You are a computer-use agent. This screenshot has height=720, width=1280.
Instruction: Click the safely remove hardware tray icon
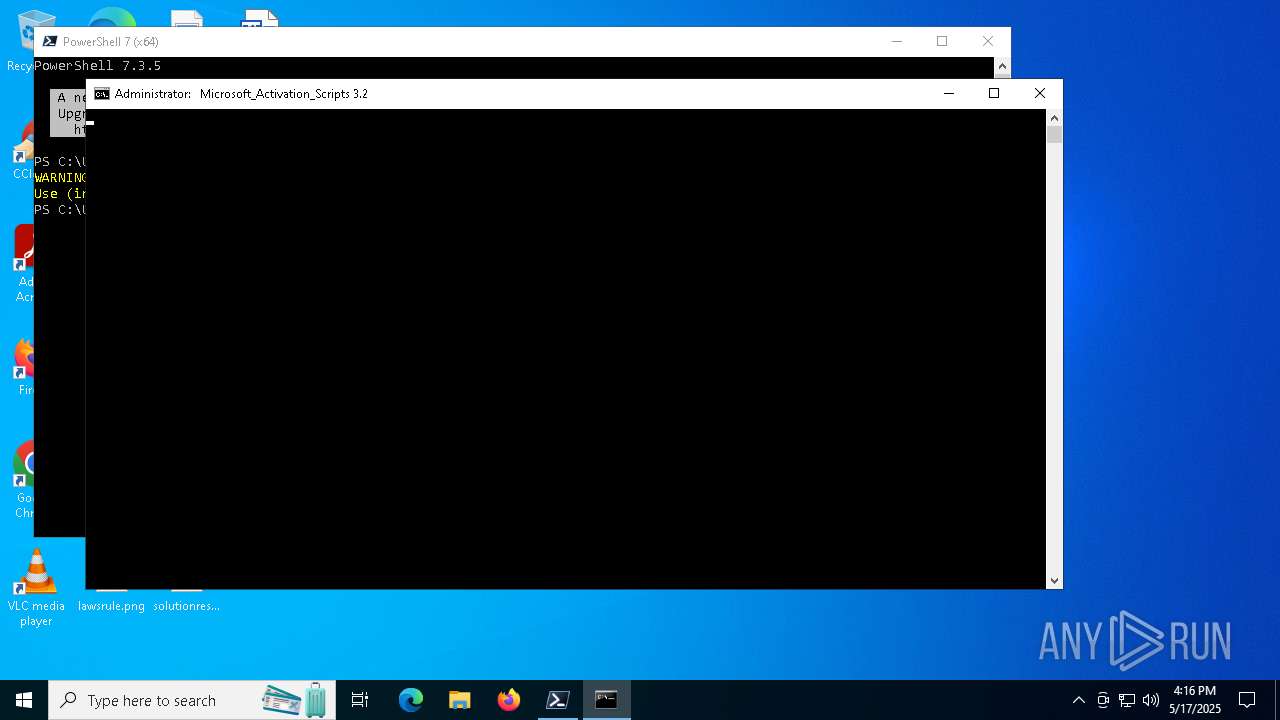(1103, 700)
